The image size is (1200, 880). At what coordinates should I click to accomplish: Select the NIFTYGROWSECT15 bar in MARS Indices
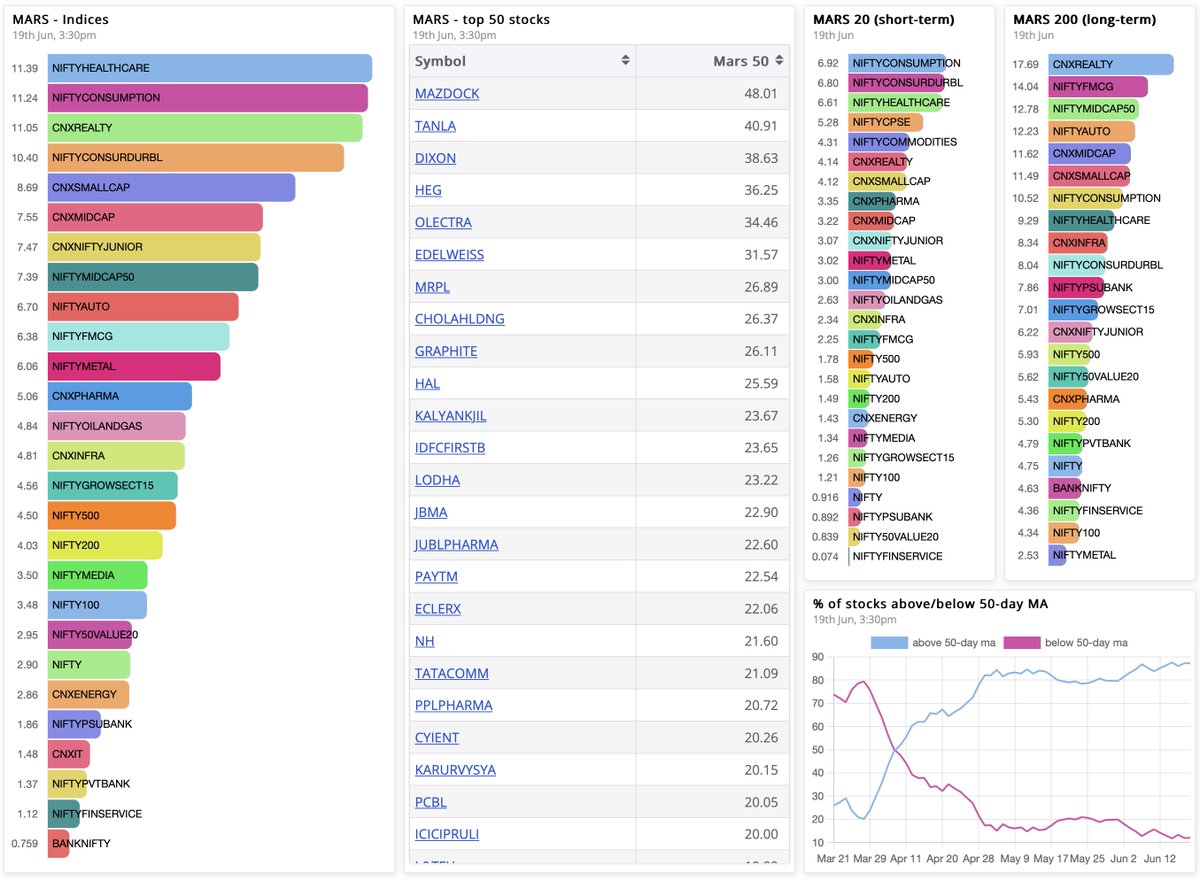click(113, 485)
